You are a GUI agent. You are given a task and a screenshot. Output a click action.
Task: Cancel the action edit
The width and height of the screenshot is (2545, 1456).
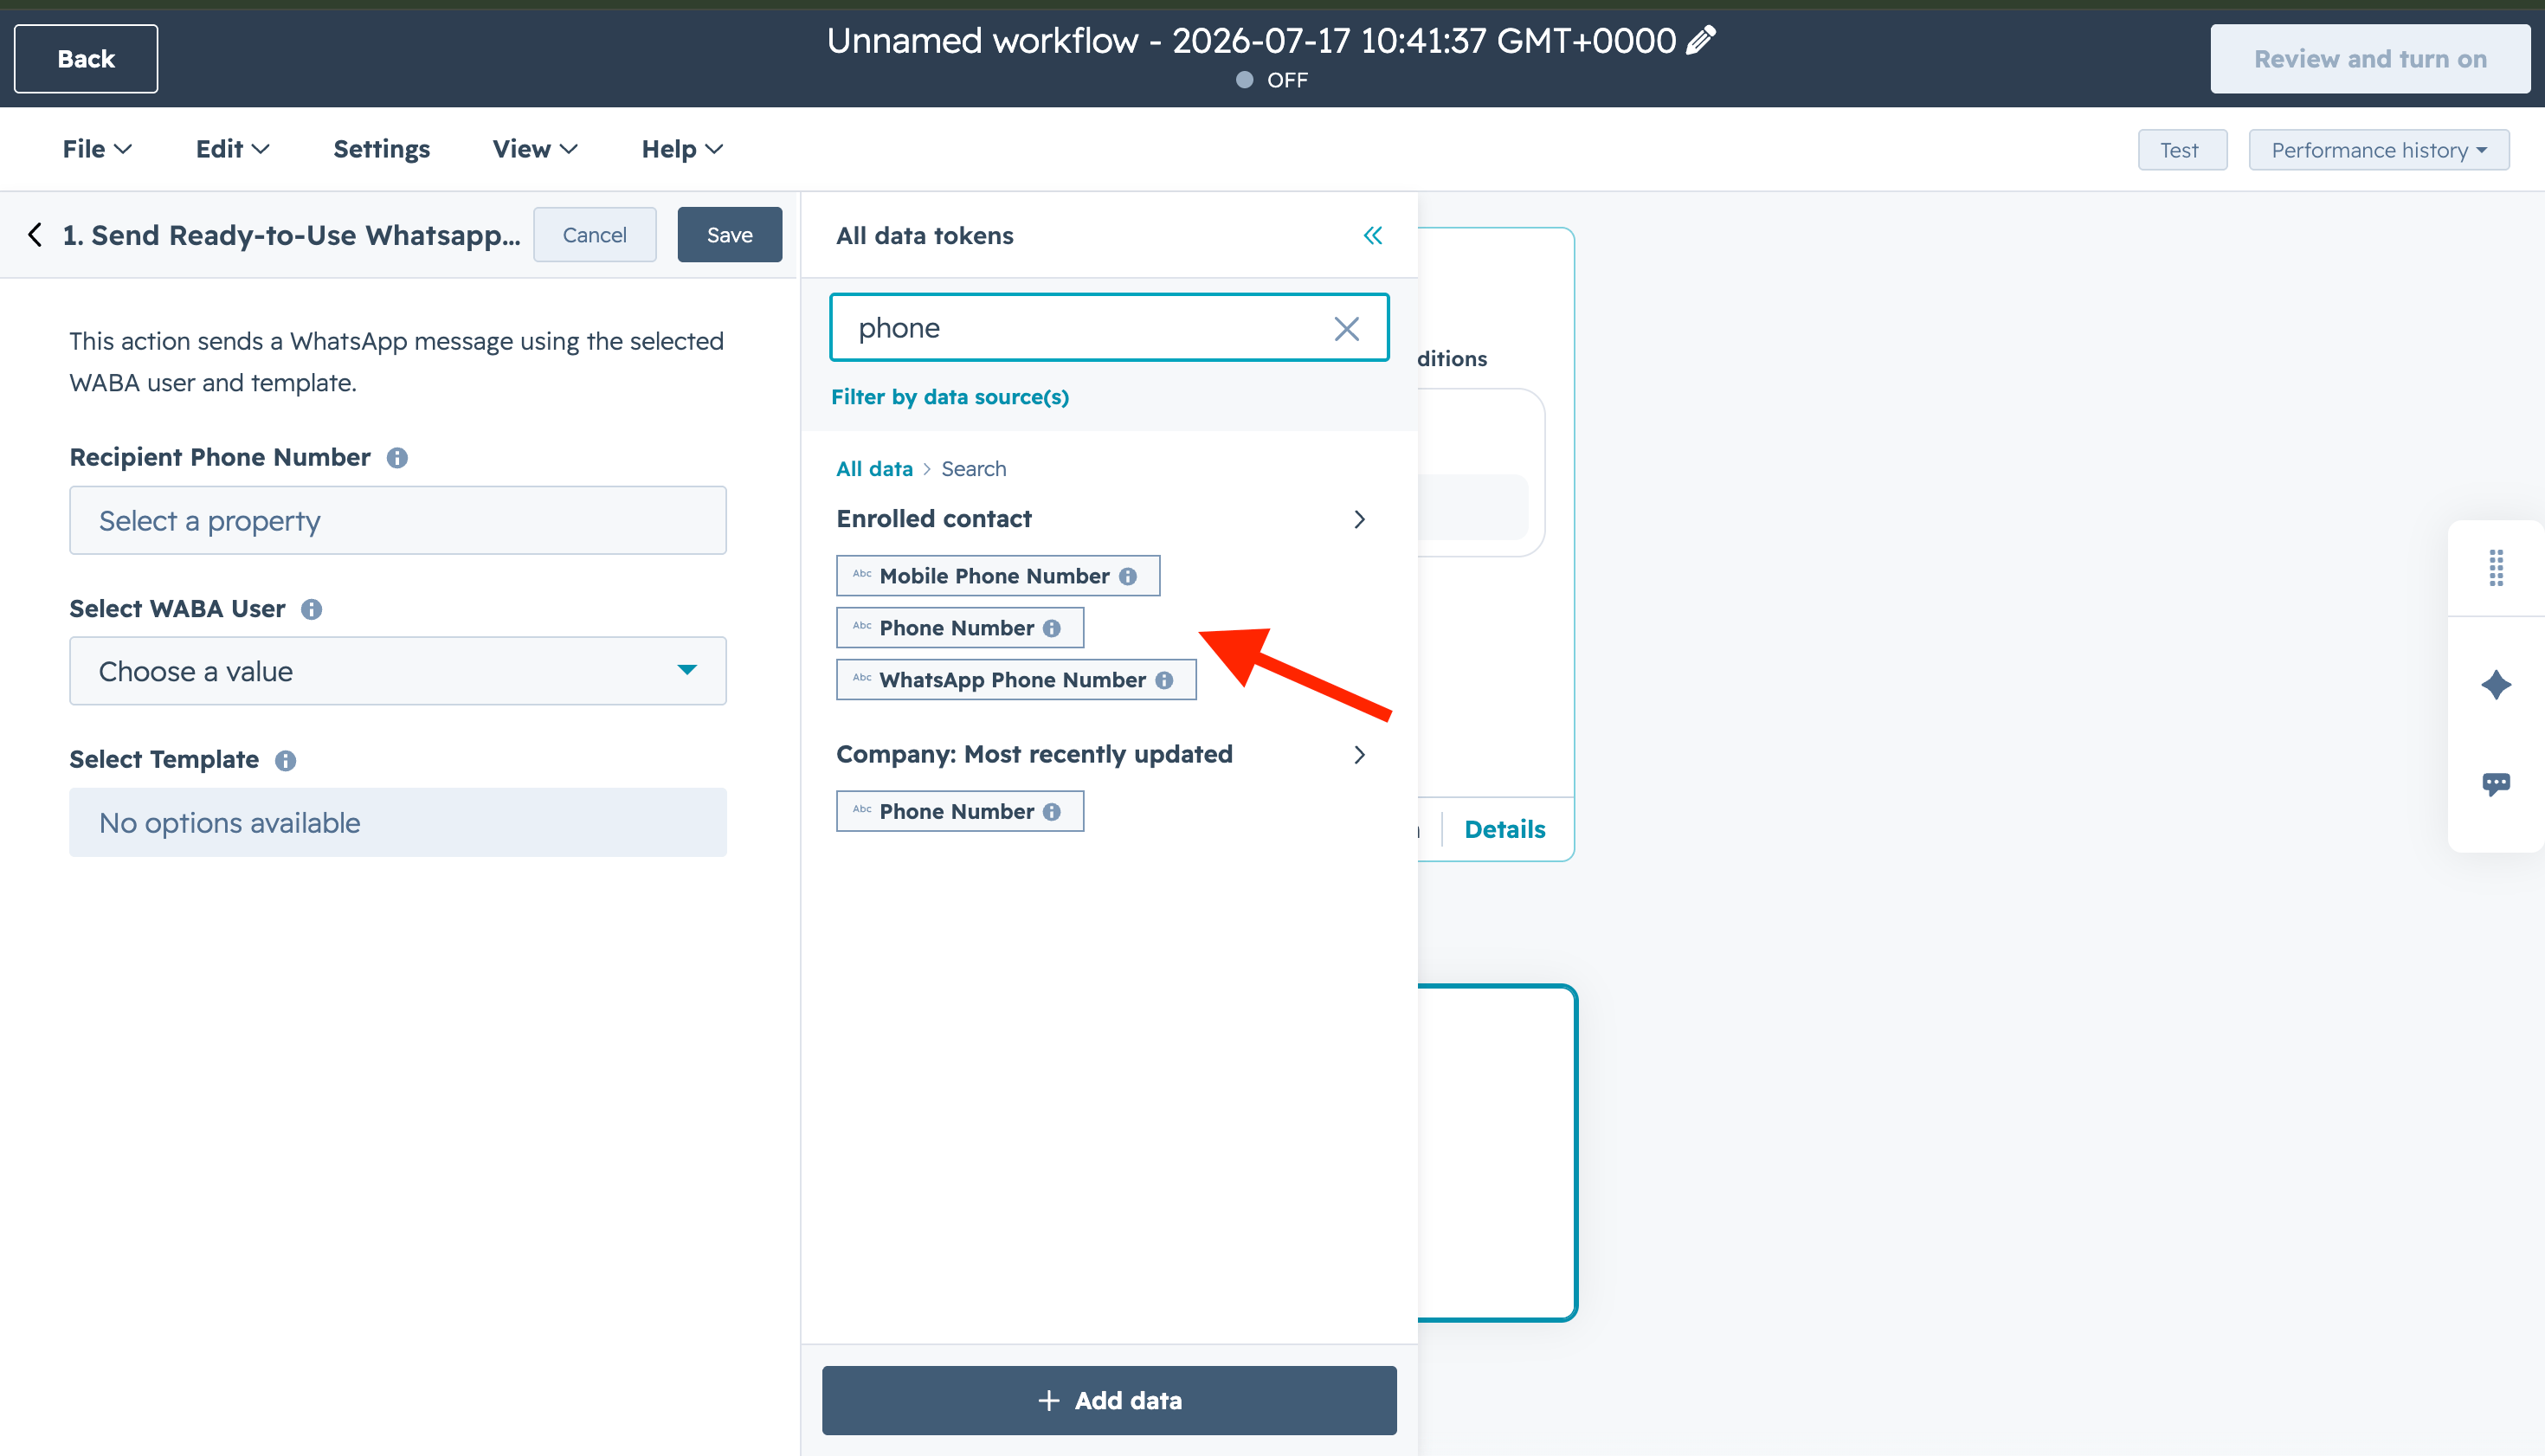pyautogui.click(x=594, y=235)
